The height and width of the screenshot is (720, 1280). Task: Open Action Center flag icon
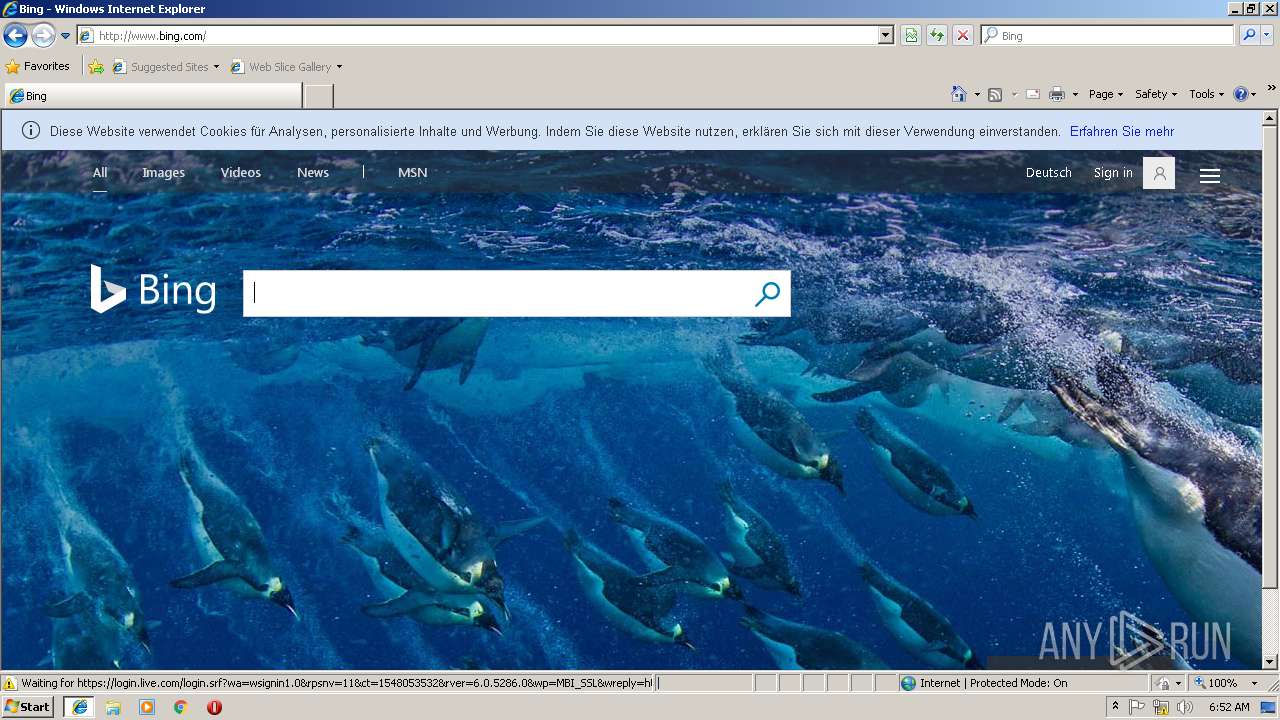coord(1137,707)
